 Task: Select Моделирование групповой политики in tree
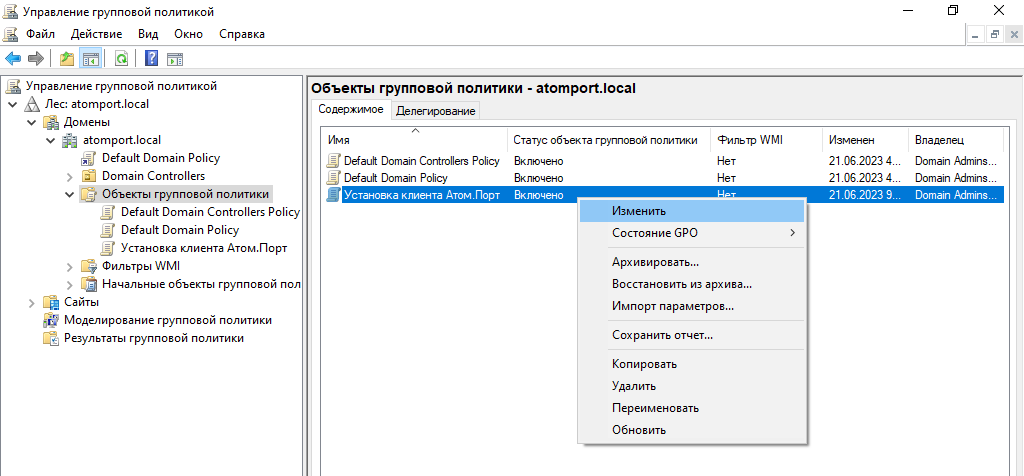pyautogui.click(x=167, y=320)
